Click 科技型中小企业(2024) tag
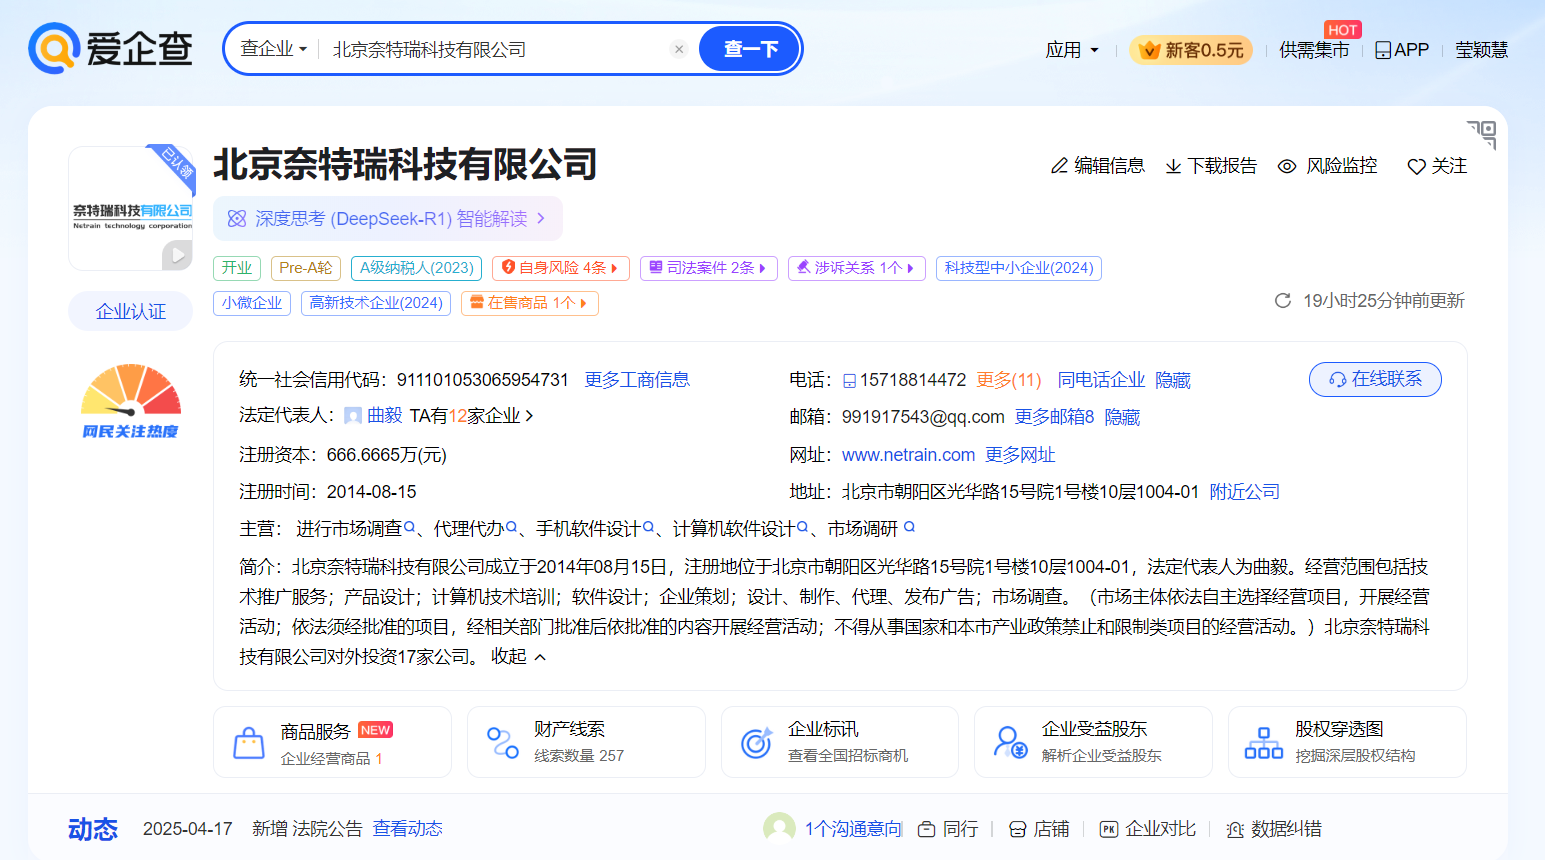Image resolution: width=1545 pixels, height=860 pixels. (1019, 268)
